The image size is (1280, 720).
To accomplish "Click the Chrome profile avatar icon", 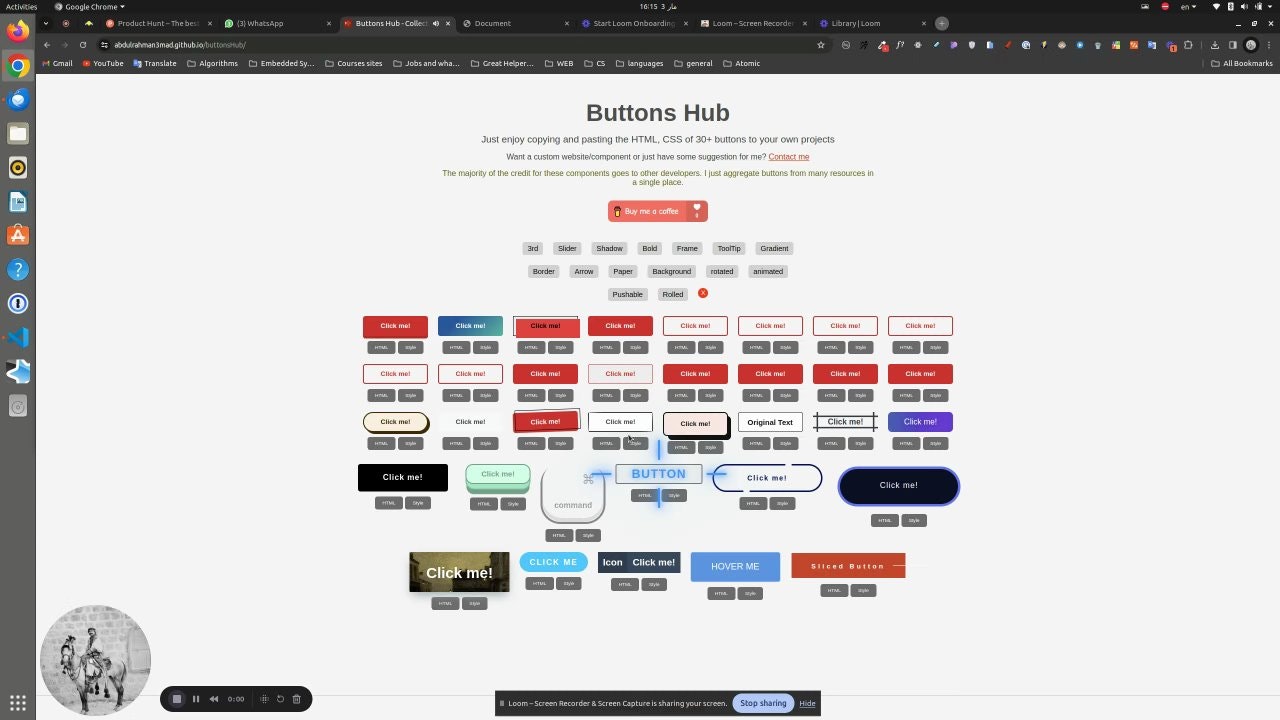I will click(x=1251, y=44).
